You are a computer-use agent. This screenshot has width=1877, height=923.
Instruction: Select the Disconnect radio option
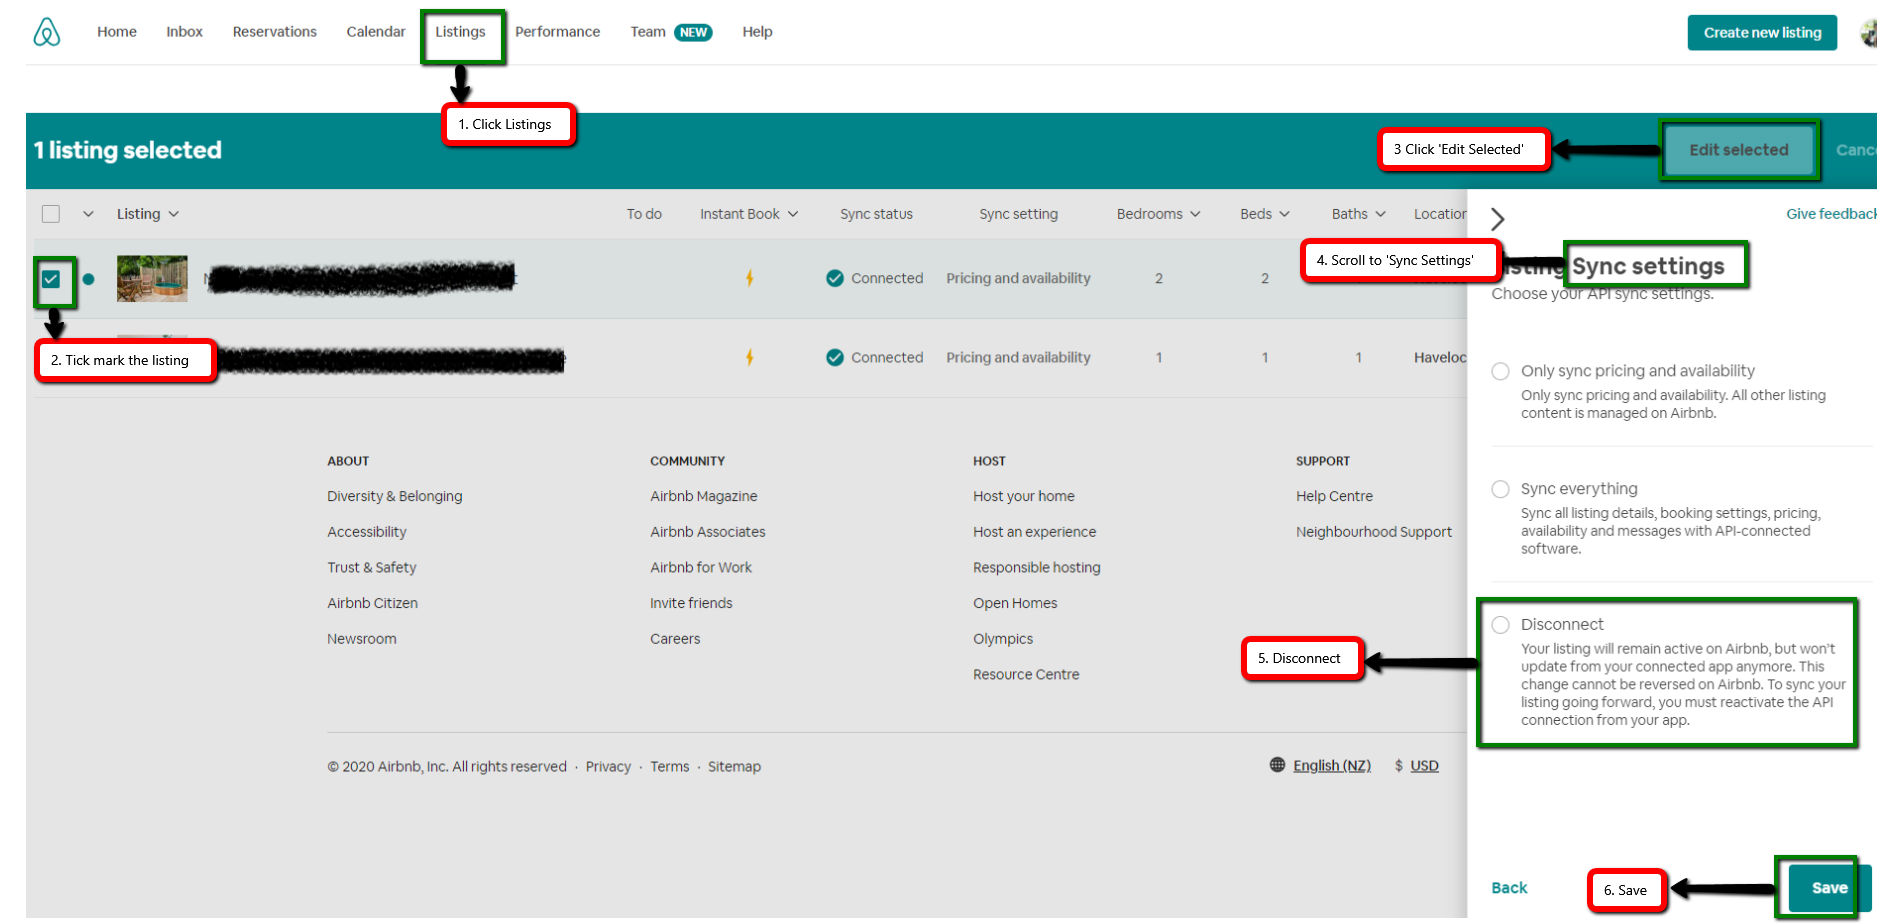pyautogui.click(x=1501, y=625)
